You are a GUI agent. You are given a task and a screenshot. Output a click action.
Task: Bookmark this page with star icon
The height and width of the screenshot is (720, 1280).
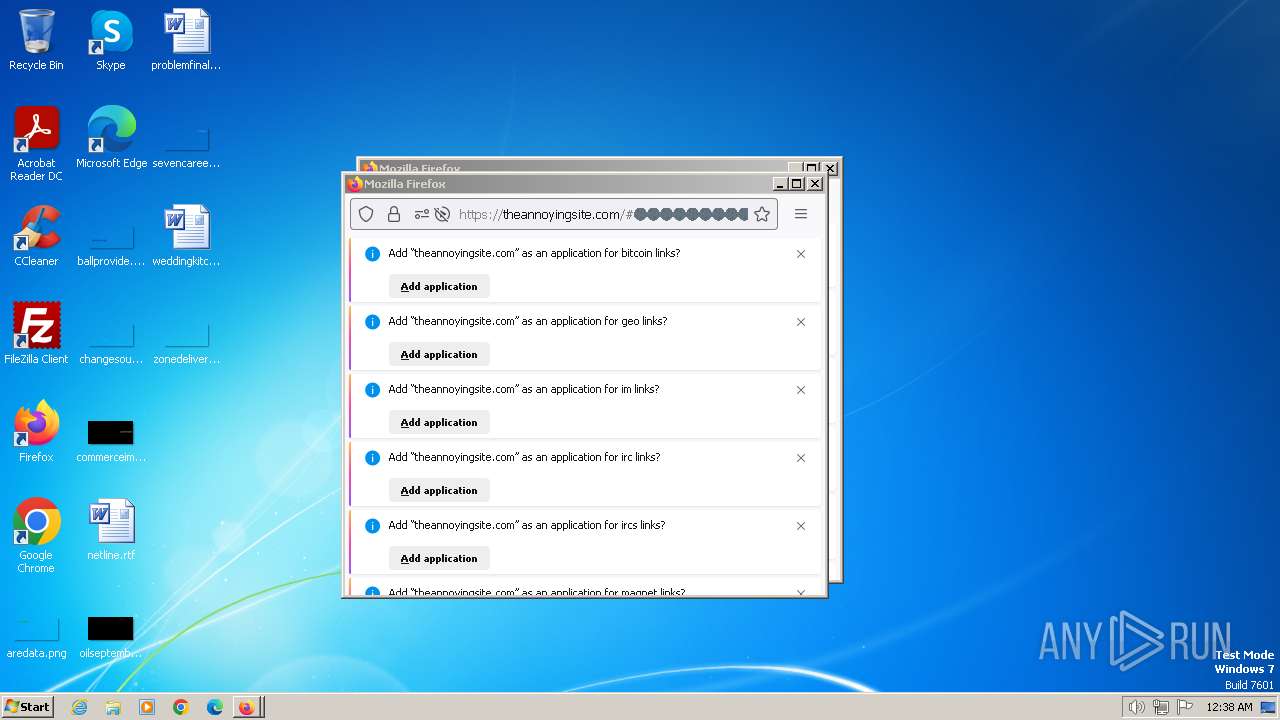click(762, 214)
